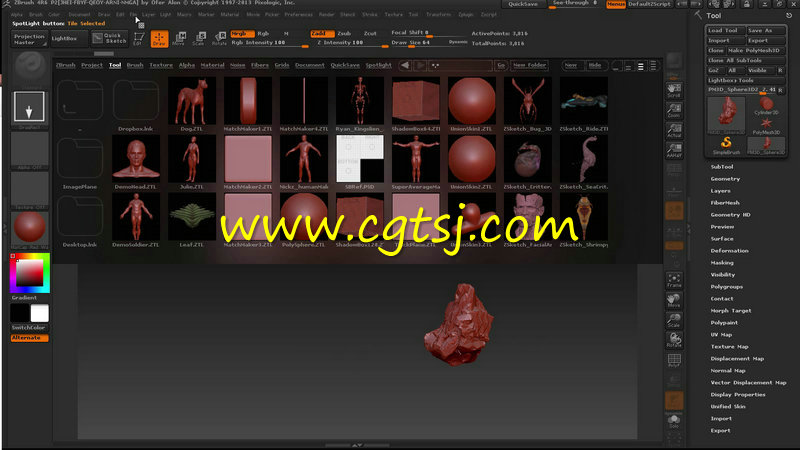
Task: Click the Move view icon in right shelf
Action: point(674,300)
